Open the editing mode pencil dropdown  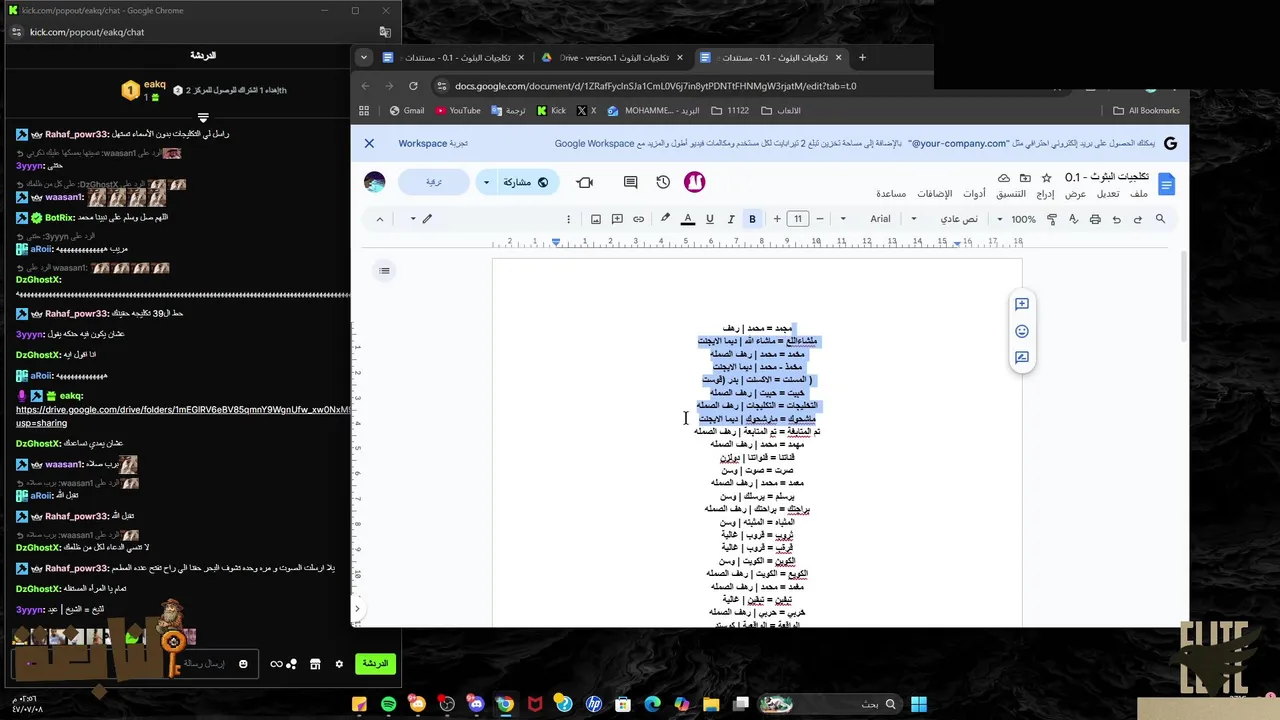(420, 219)
